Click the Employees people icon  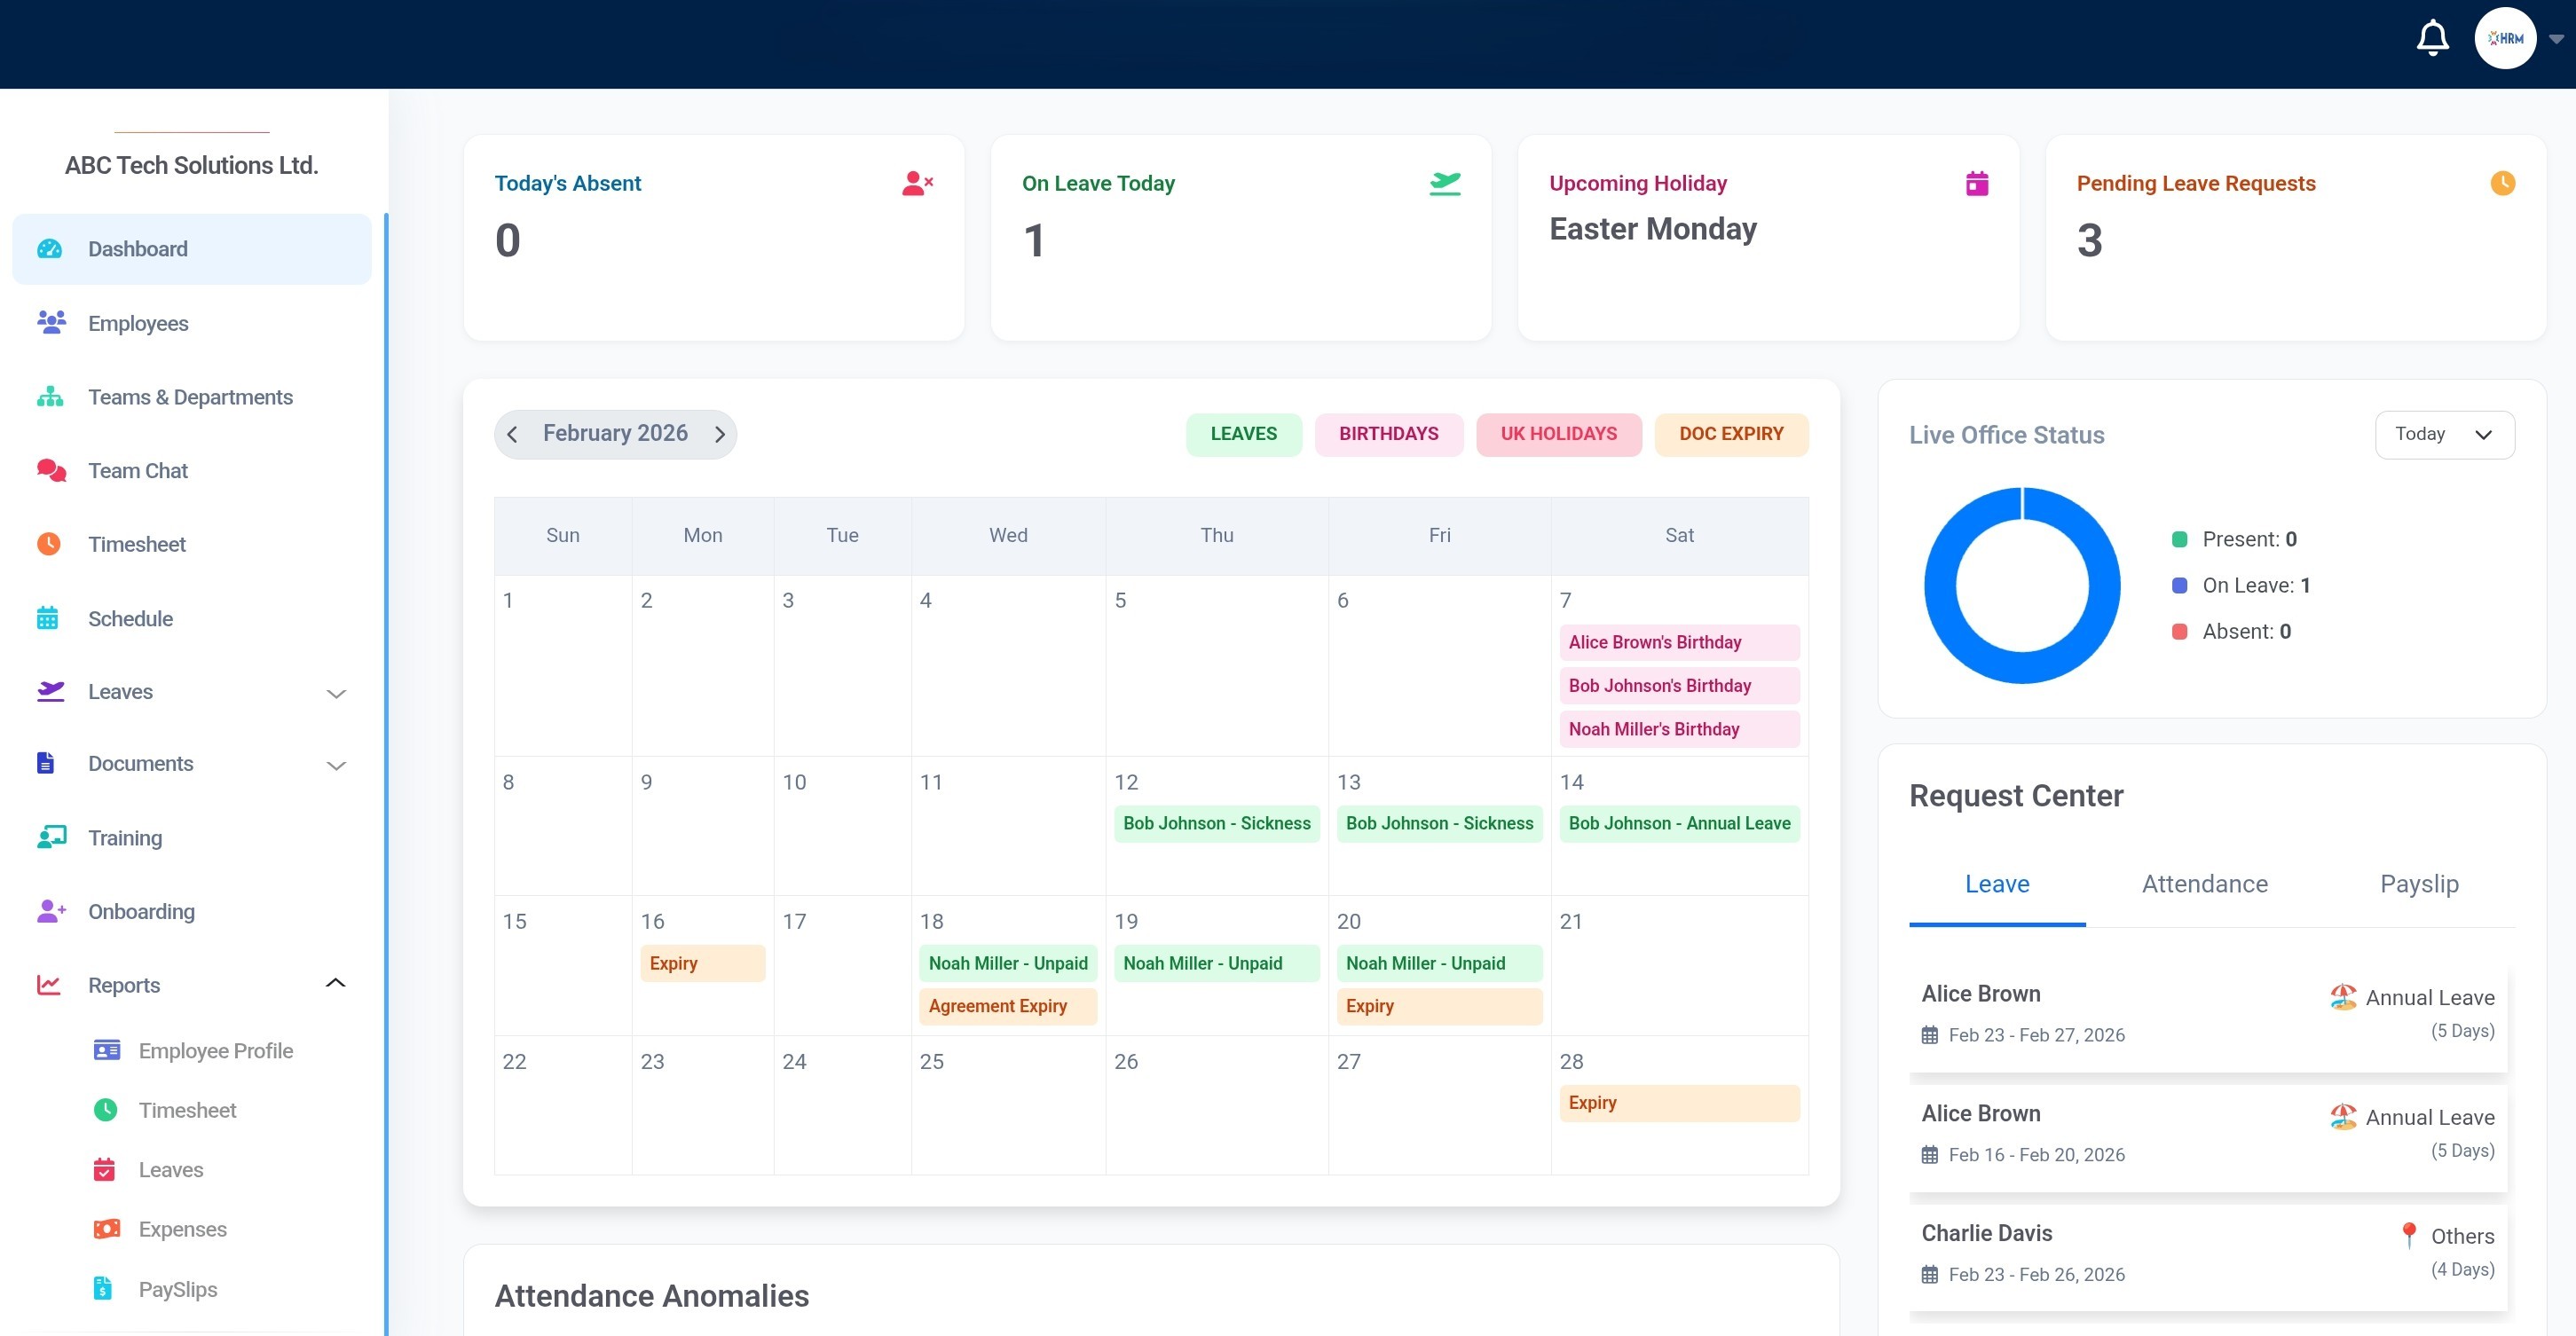[50, 322]
